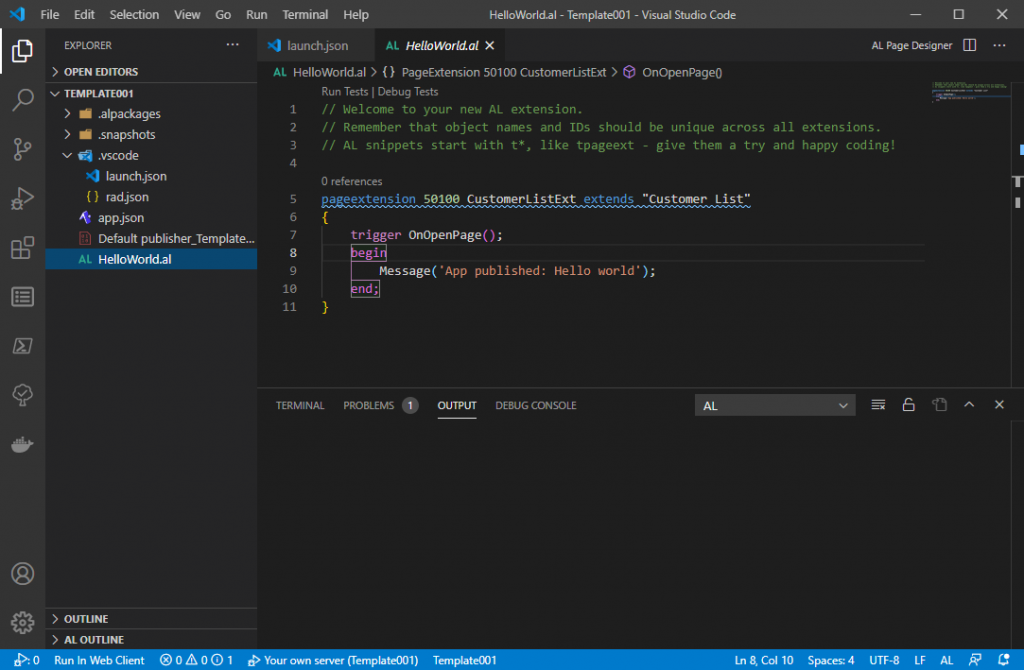The width and height of the screenshot is (1024, 670).
Task: Click the debug launch icon in status bar
Action: [x=27, y=660]
